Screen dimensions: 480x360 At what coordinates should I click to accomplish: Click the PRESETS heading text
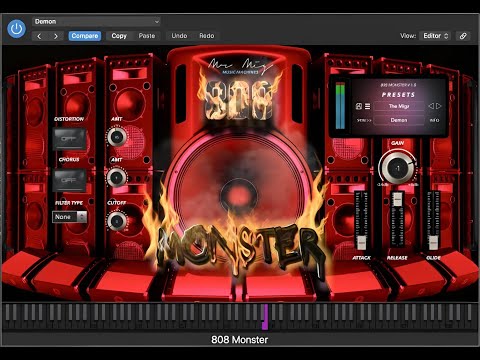click(x=398, y=95)
